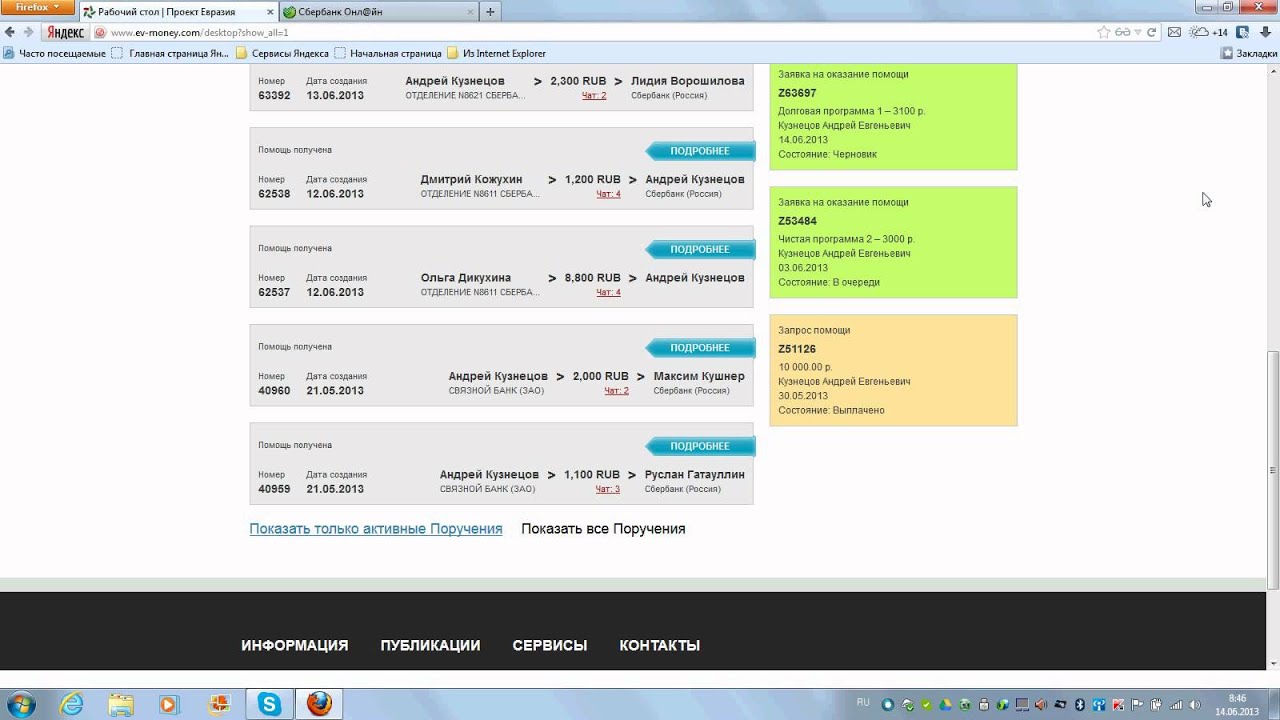Expand address bar history dropdown arrow
The image size is (1280, 720).
pos(1139,32)
